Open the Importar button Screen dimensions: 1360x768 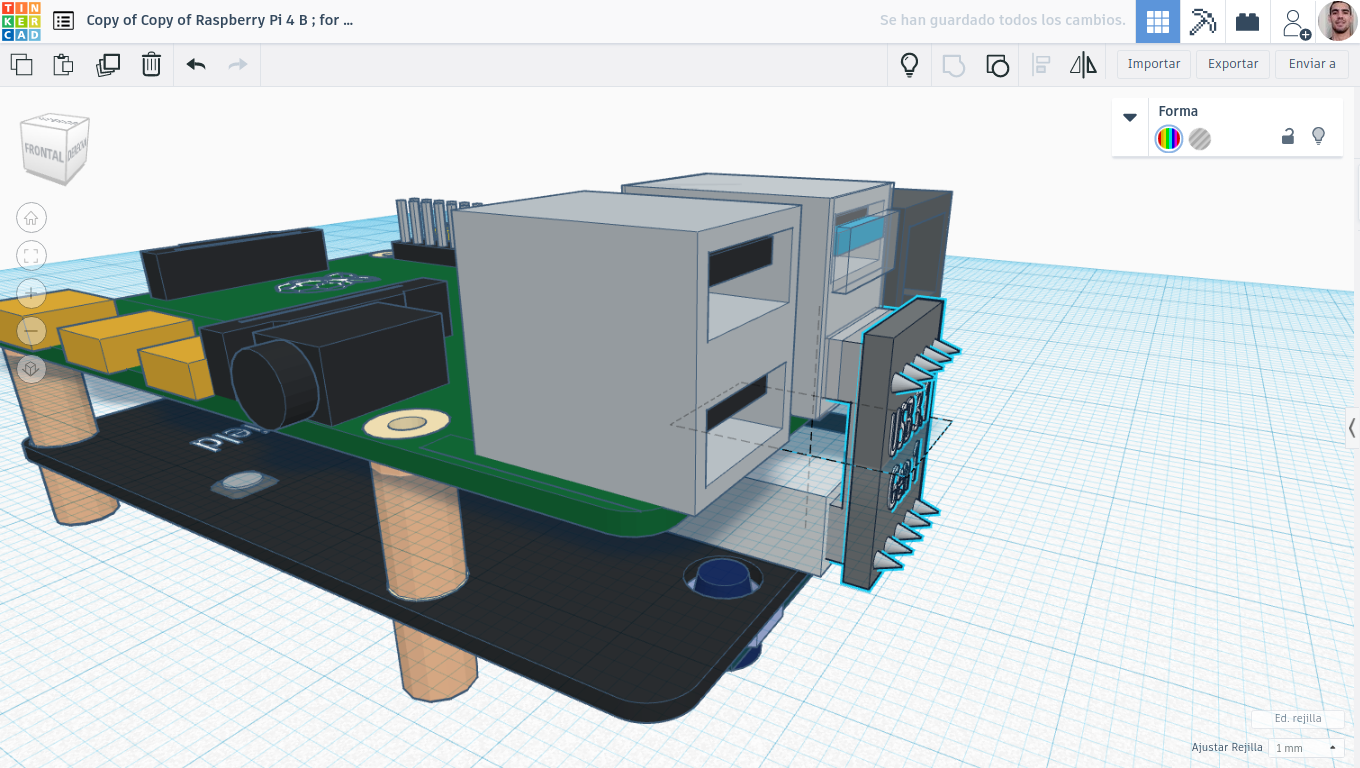tap(1154, 64)
